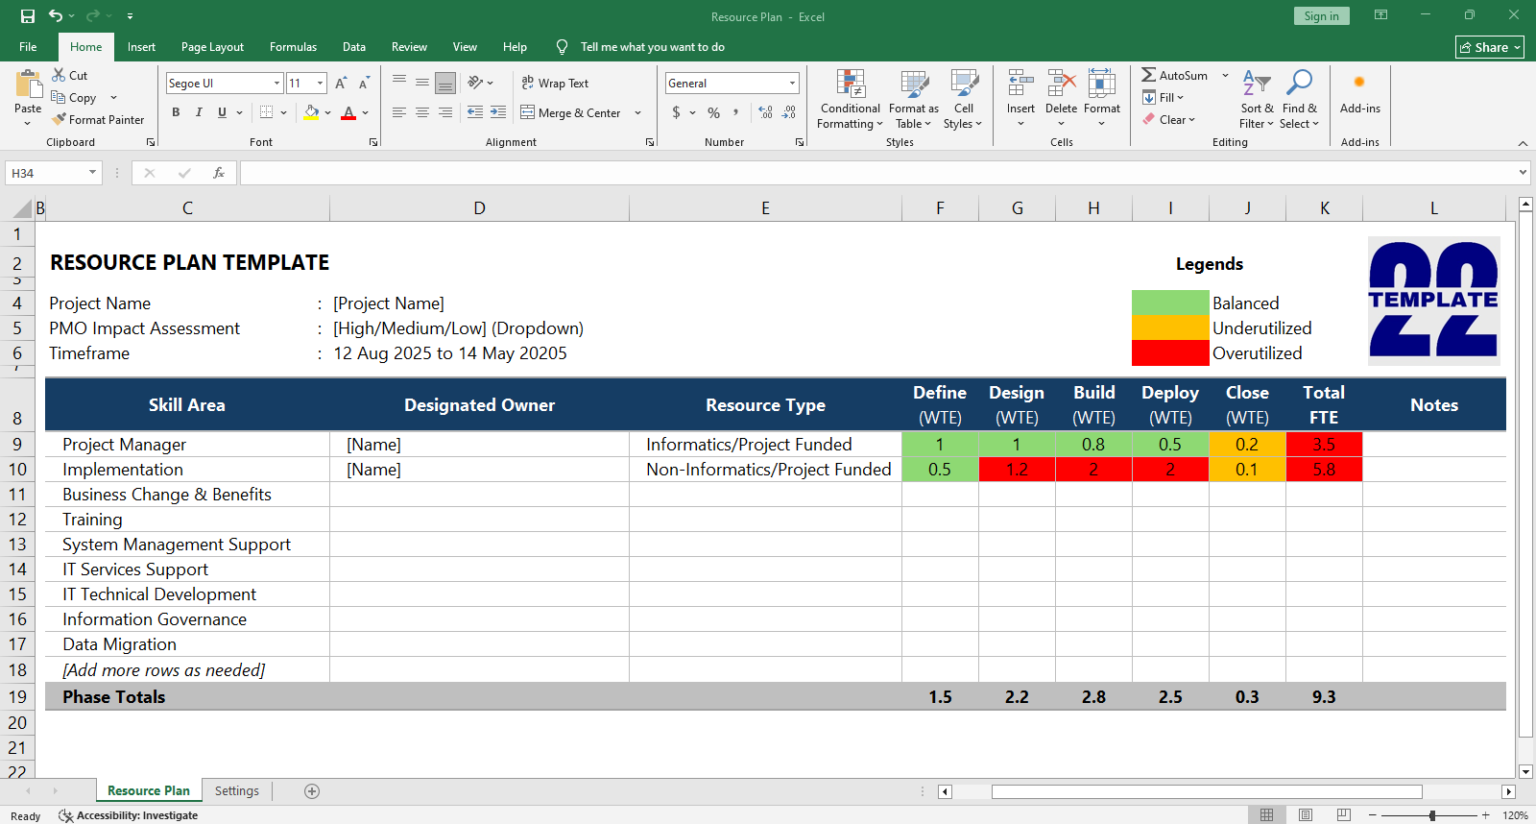Align text to the right
This screenshot has height=824, width=1536.
[x=445, y=113]
